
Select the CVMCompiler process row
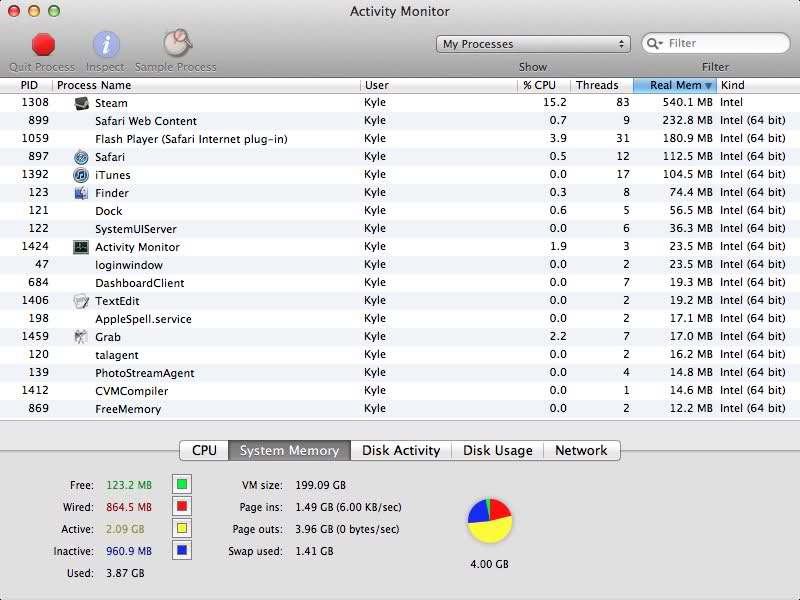tap(400, 391)
